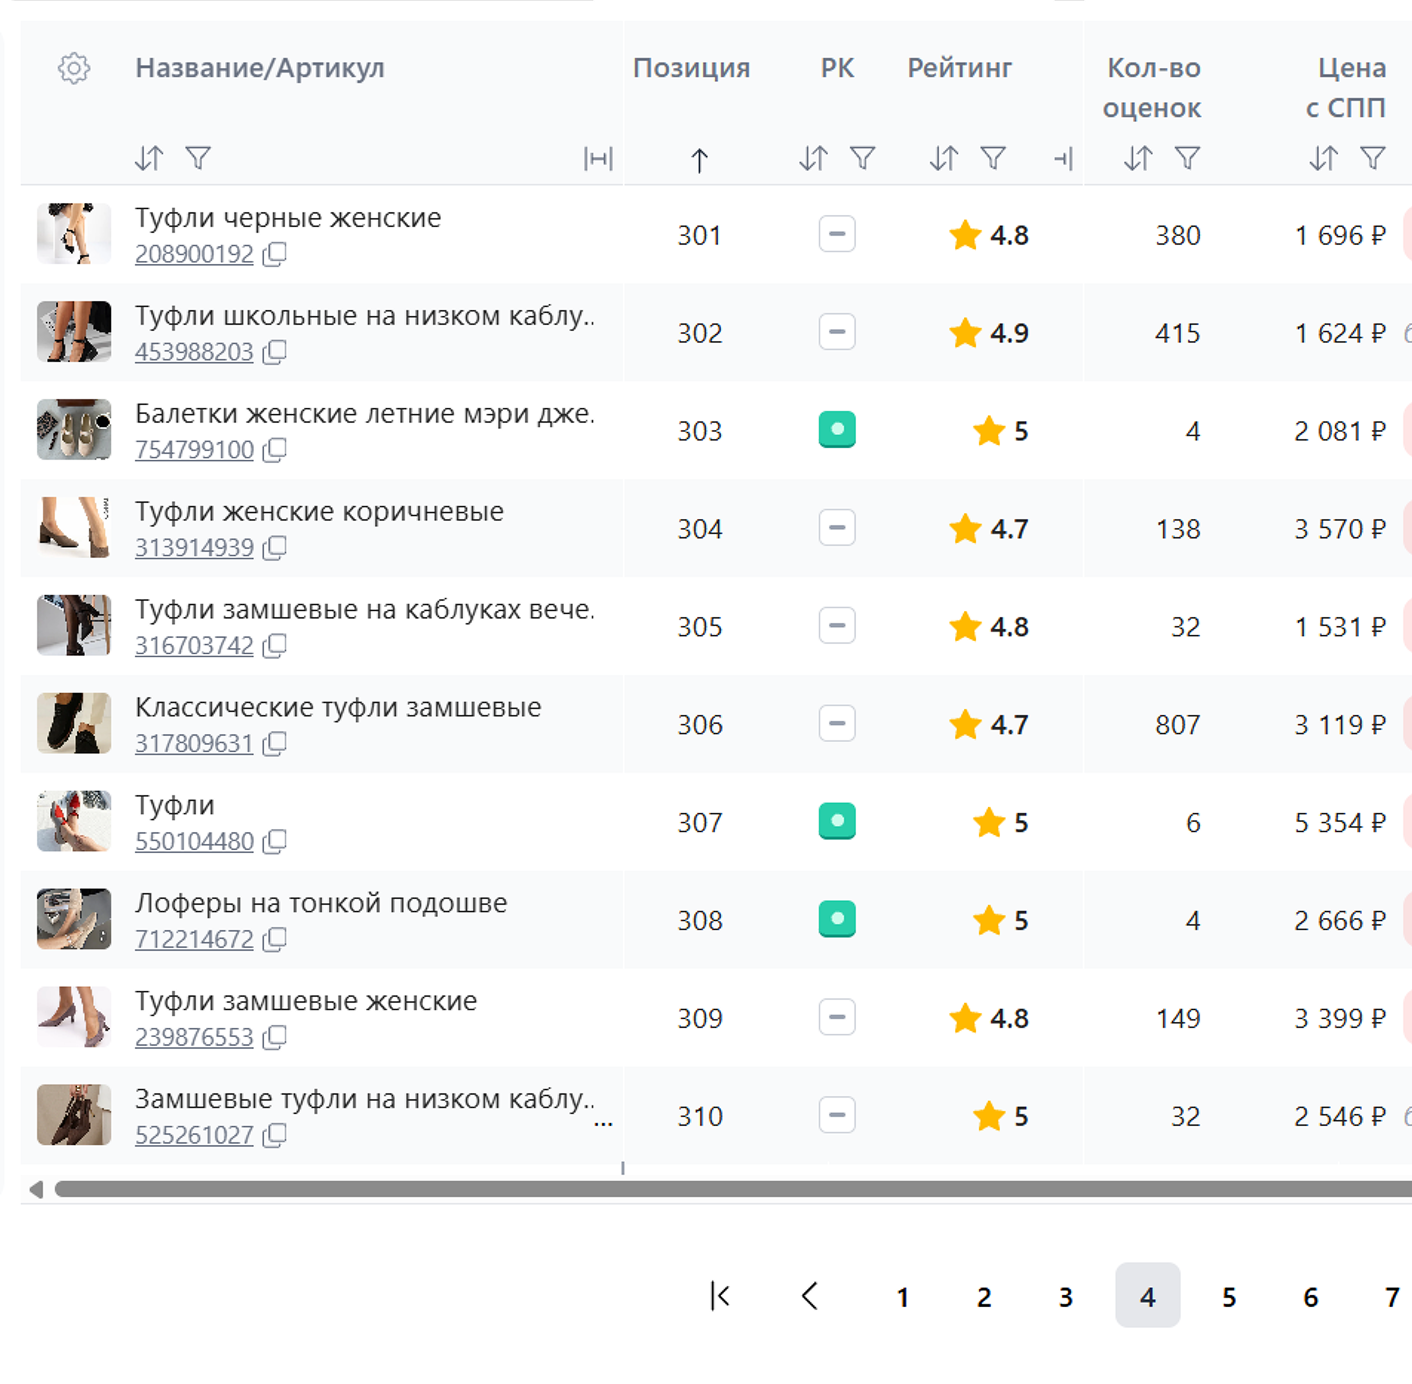Viewport: 1412px width, 1384px height.
Task: Expand Название/Артикул column width icon
Action: pos(597,158)
